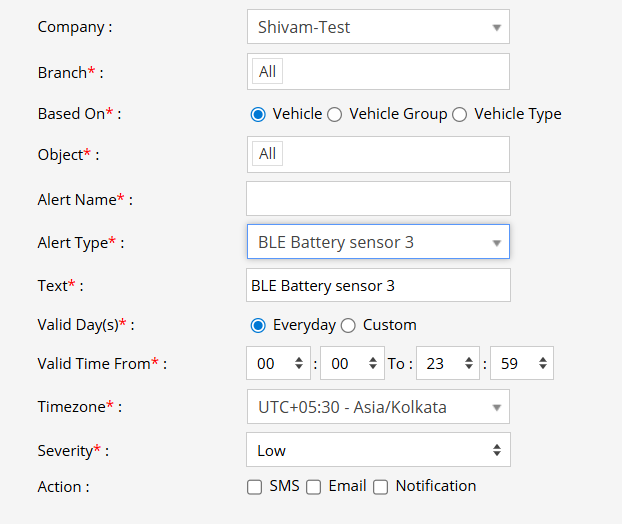
Task: Enable the SMS action checkbox
Action: pos(255,487)
